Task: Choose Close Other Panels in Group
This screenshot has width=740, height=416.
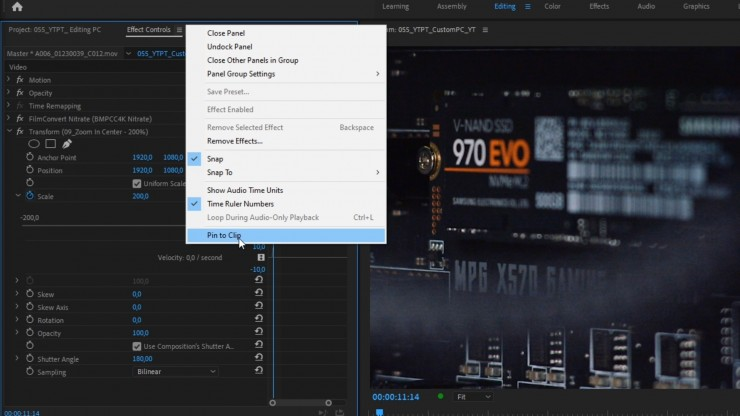Action: [286, 60]
